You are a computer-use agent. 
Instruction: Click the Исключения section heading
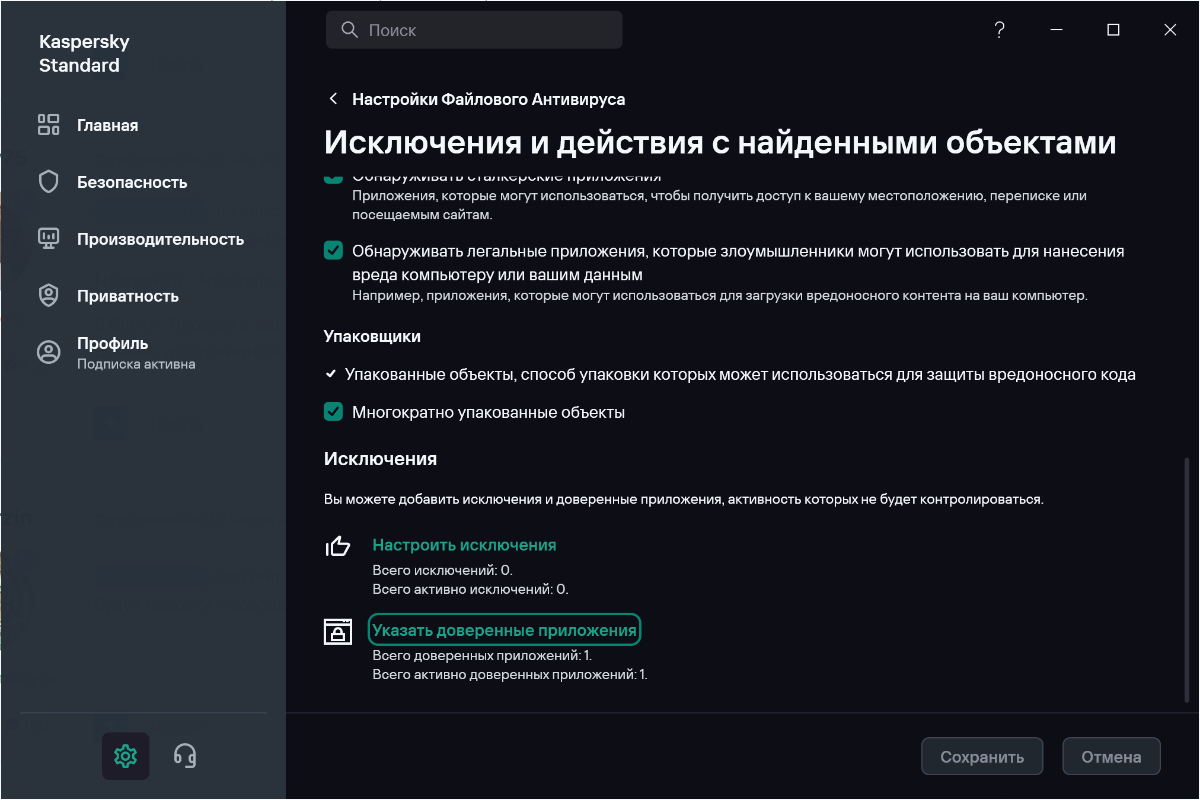(x=380, y=459)
